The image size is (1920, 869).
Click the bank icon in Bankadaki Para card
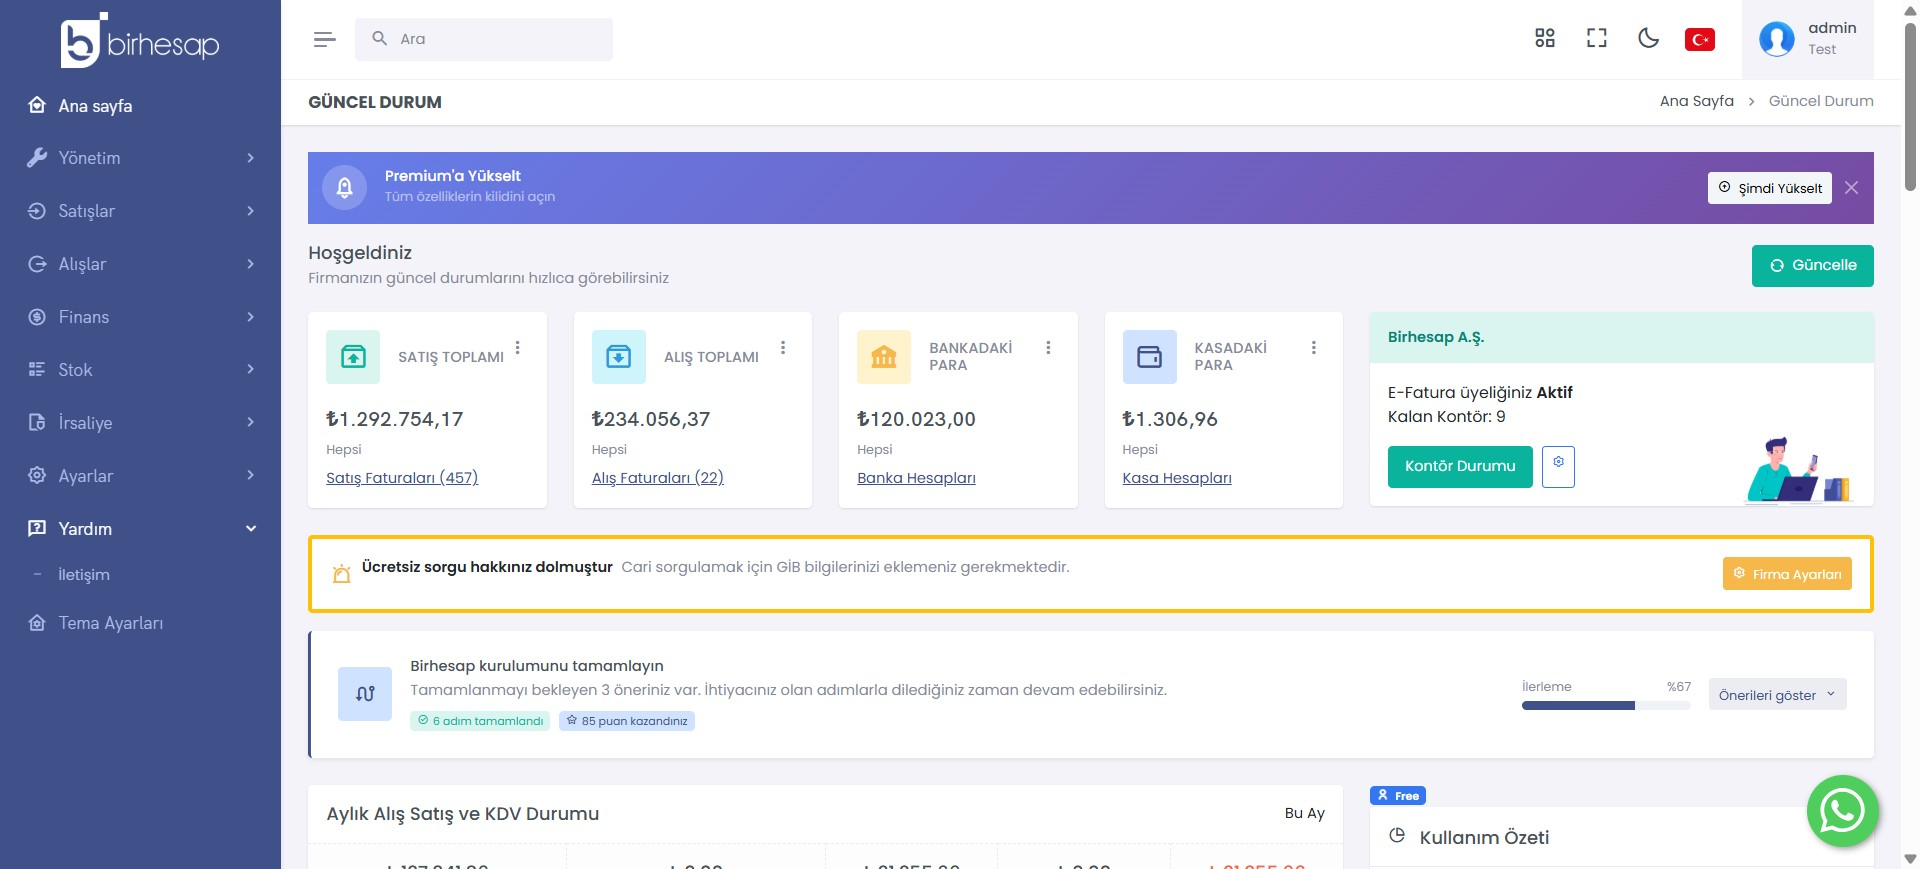tap(884, 357)
